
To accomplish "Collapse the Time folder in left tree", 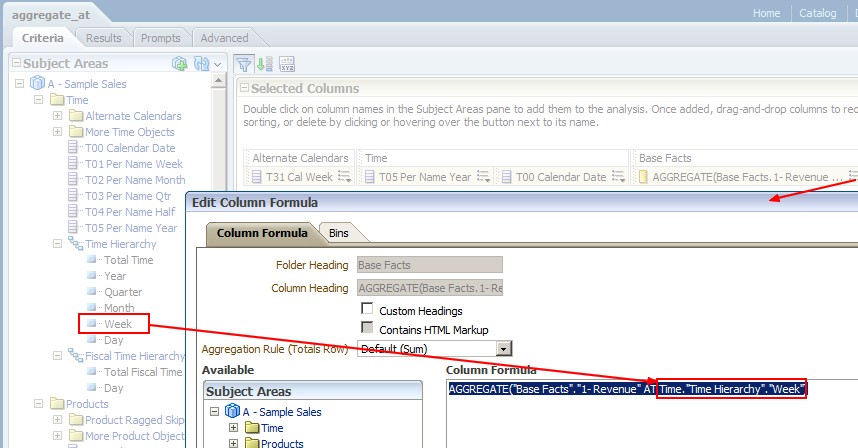I will coord(38,100).
